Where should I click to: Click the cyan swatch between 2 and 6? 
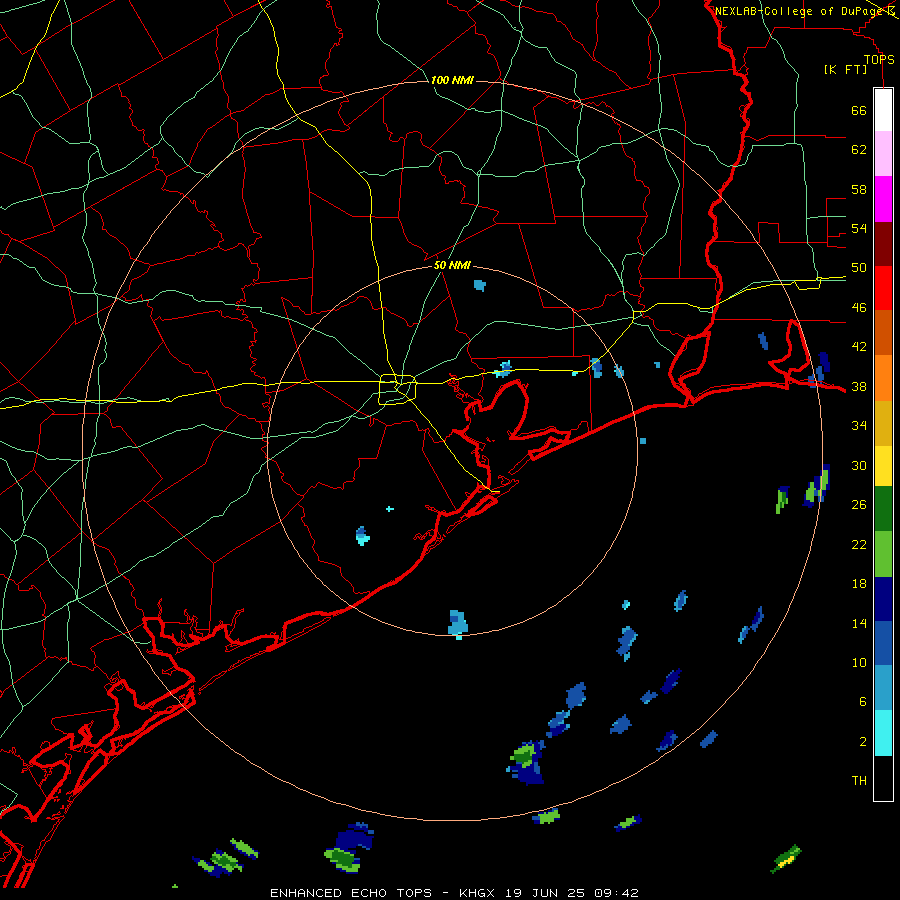(x=883, y=733)
